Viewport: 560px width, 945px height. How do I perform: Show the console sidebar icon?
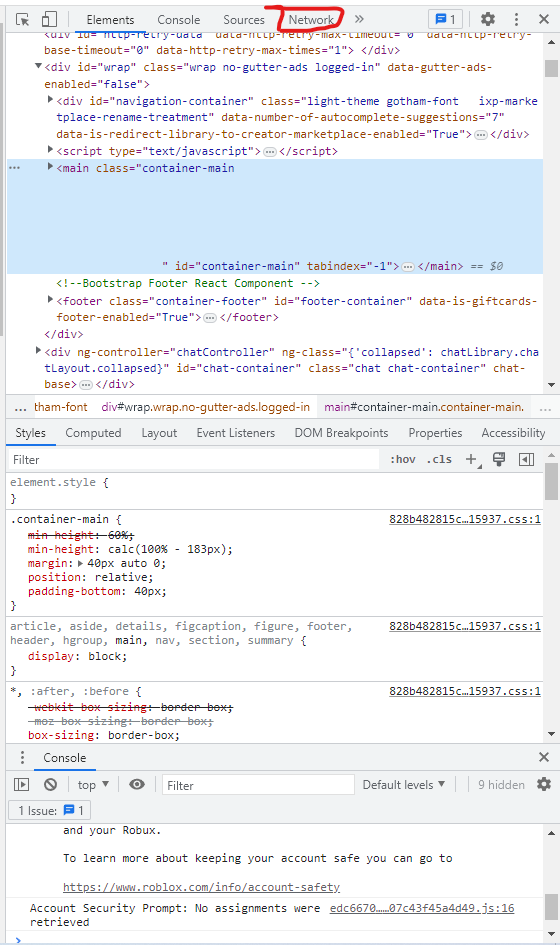pyautogui.click(x=22, y=785)
